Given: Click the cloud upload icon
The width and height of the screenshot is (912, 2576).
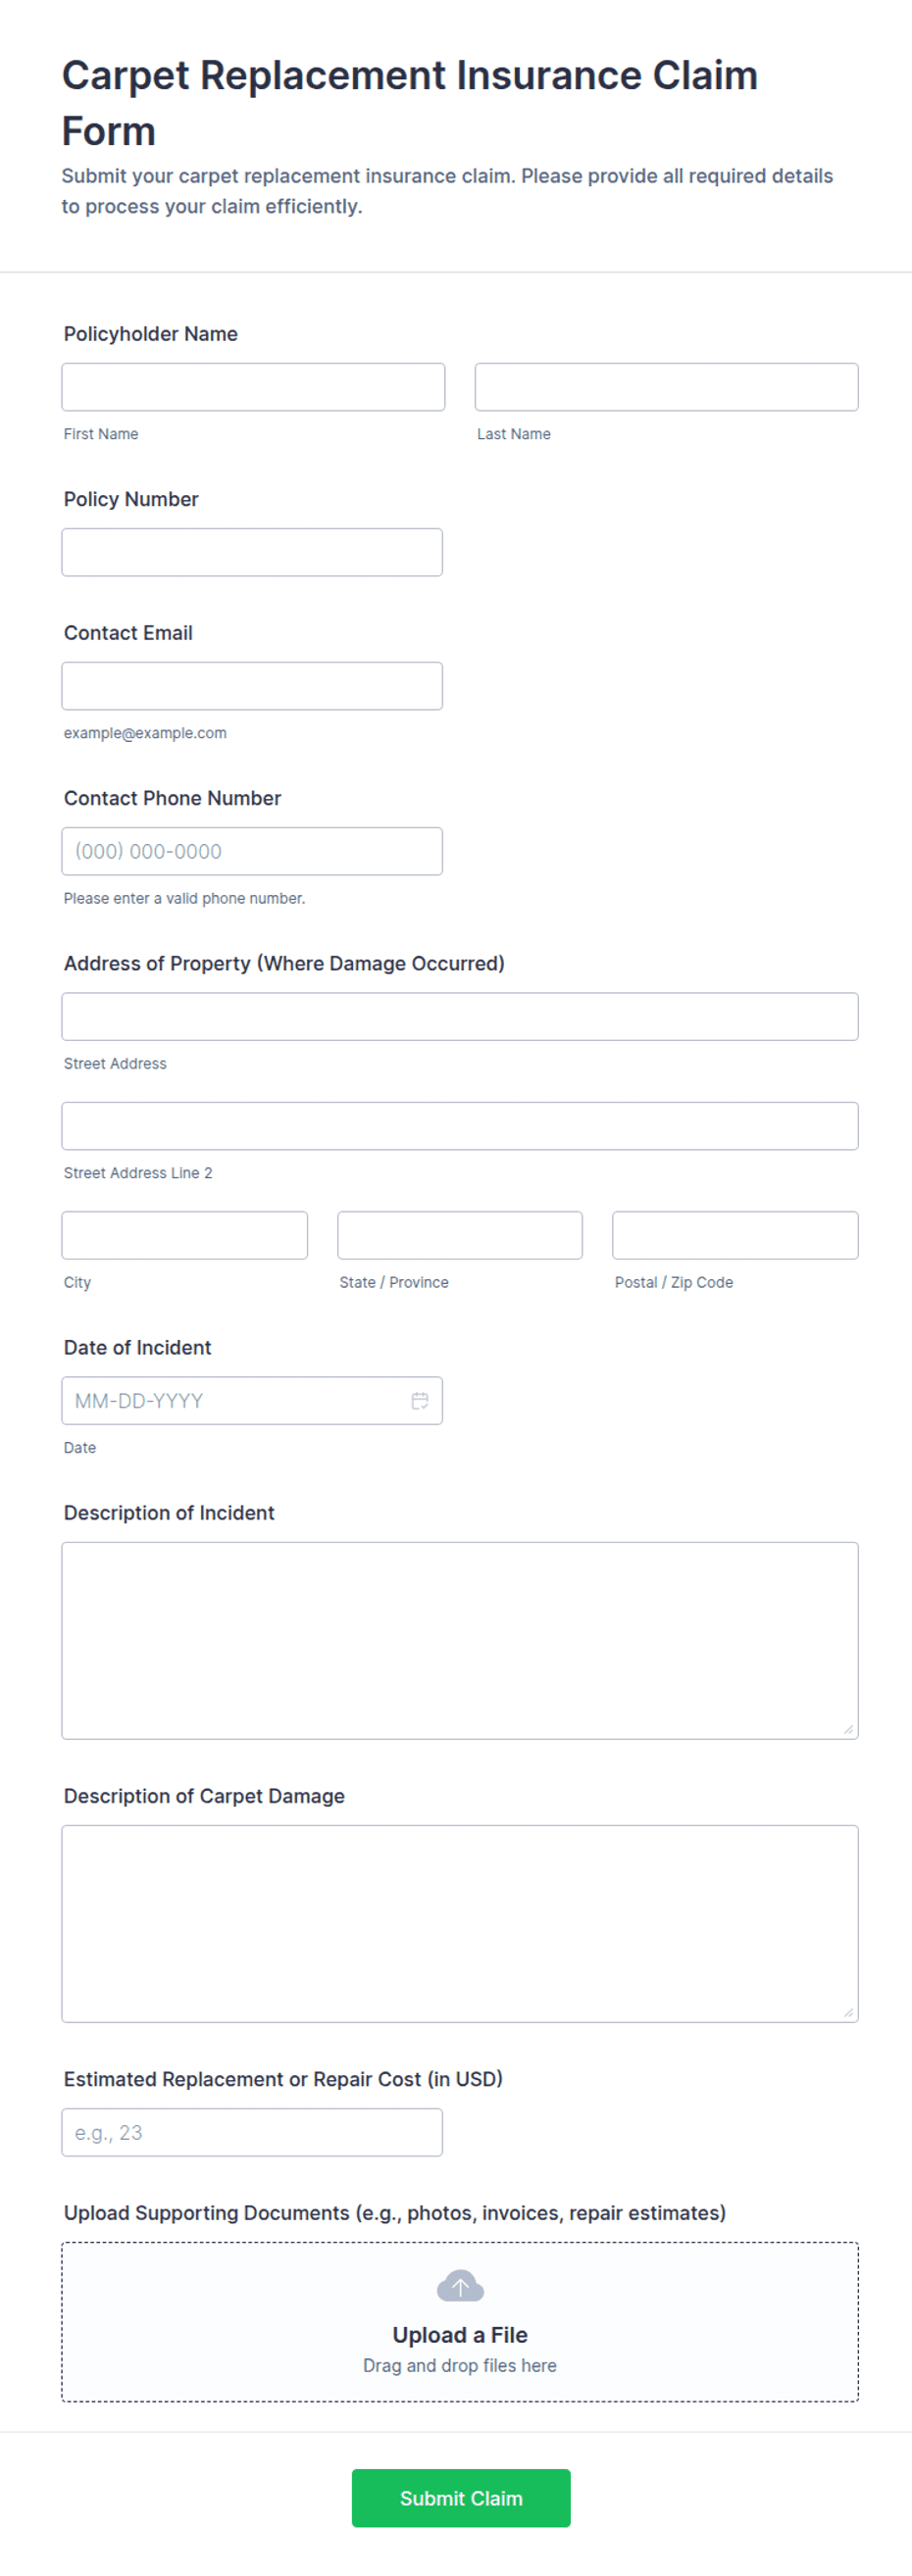Looking at the screenshot, I should pos(460,2285).
